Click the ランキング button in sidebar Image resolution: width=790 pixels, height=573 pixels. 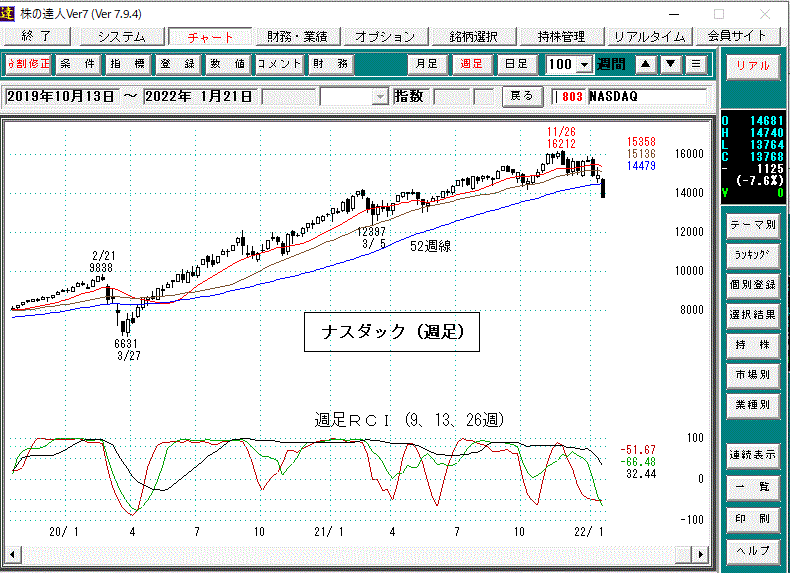point(752,254)
